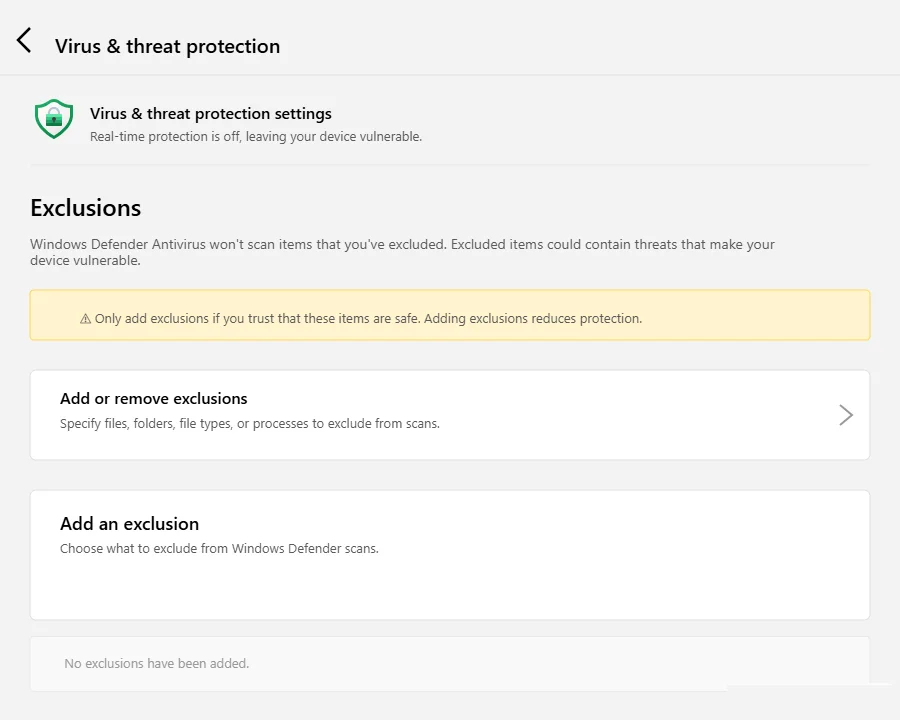Click the warning triangle in the yellow banner
This screenshot has width=900, height=720.
click(85, 319)
